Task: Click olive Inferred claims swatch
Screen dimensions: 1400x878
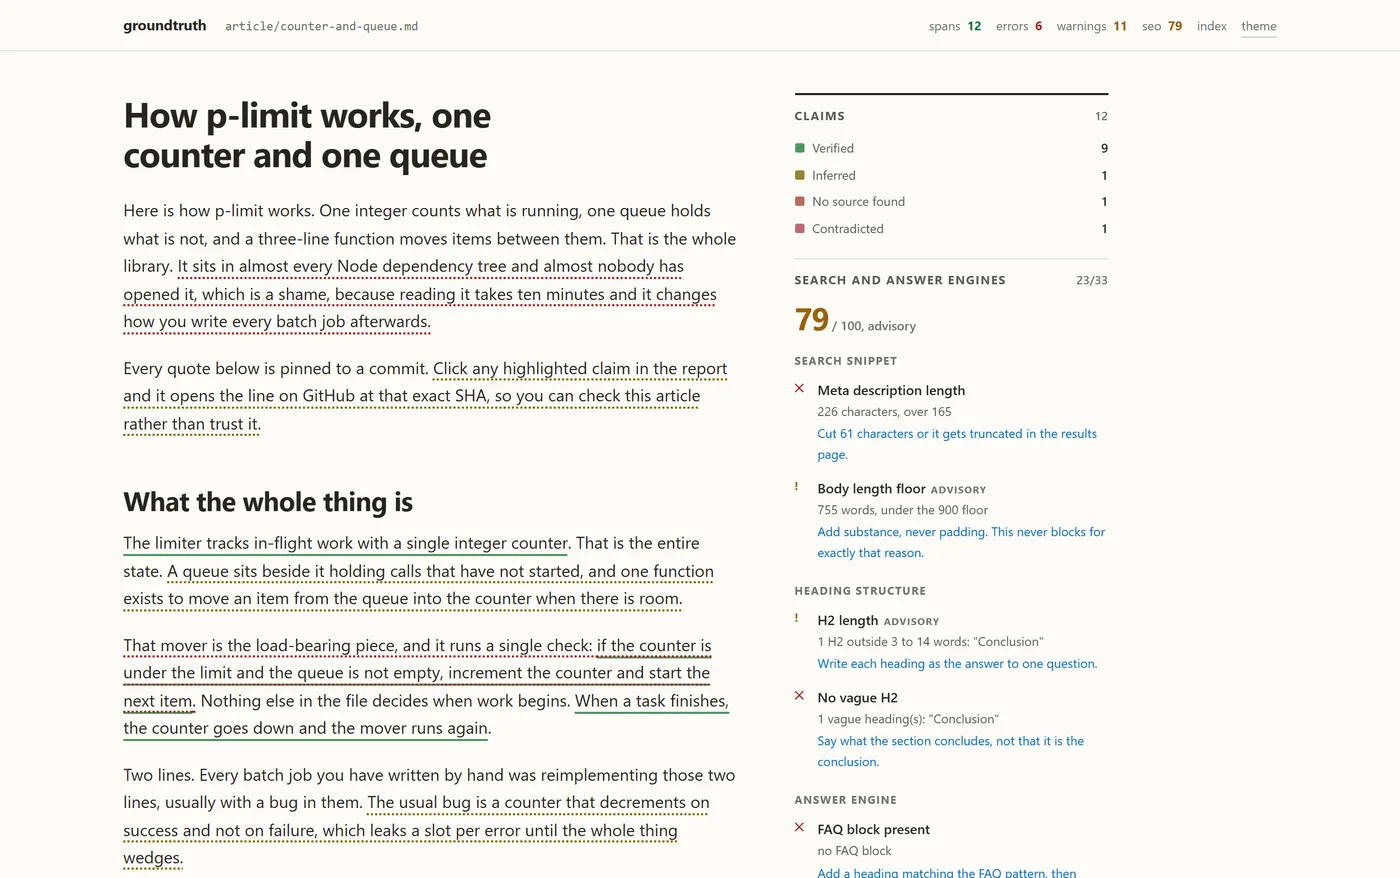Action: click(x=799, y=175)
